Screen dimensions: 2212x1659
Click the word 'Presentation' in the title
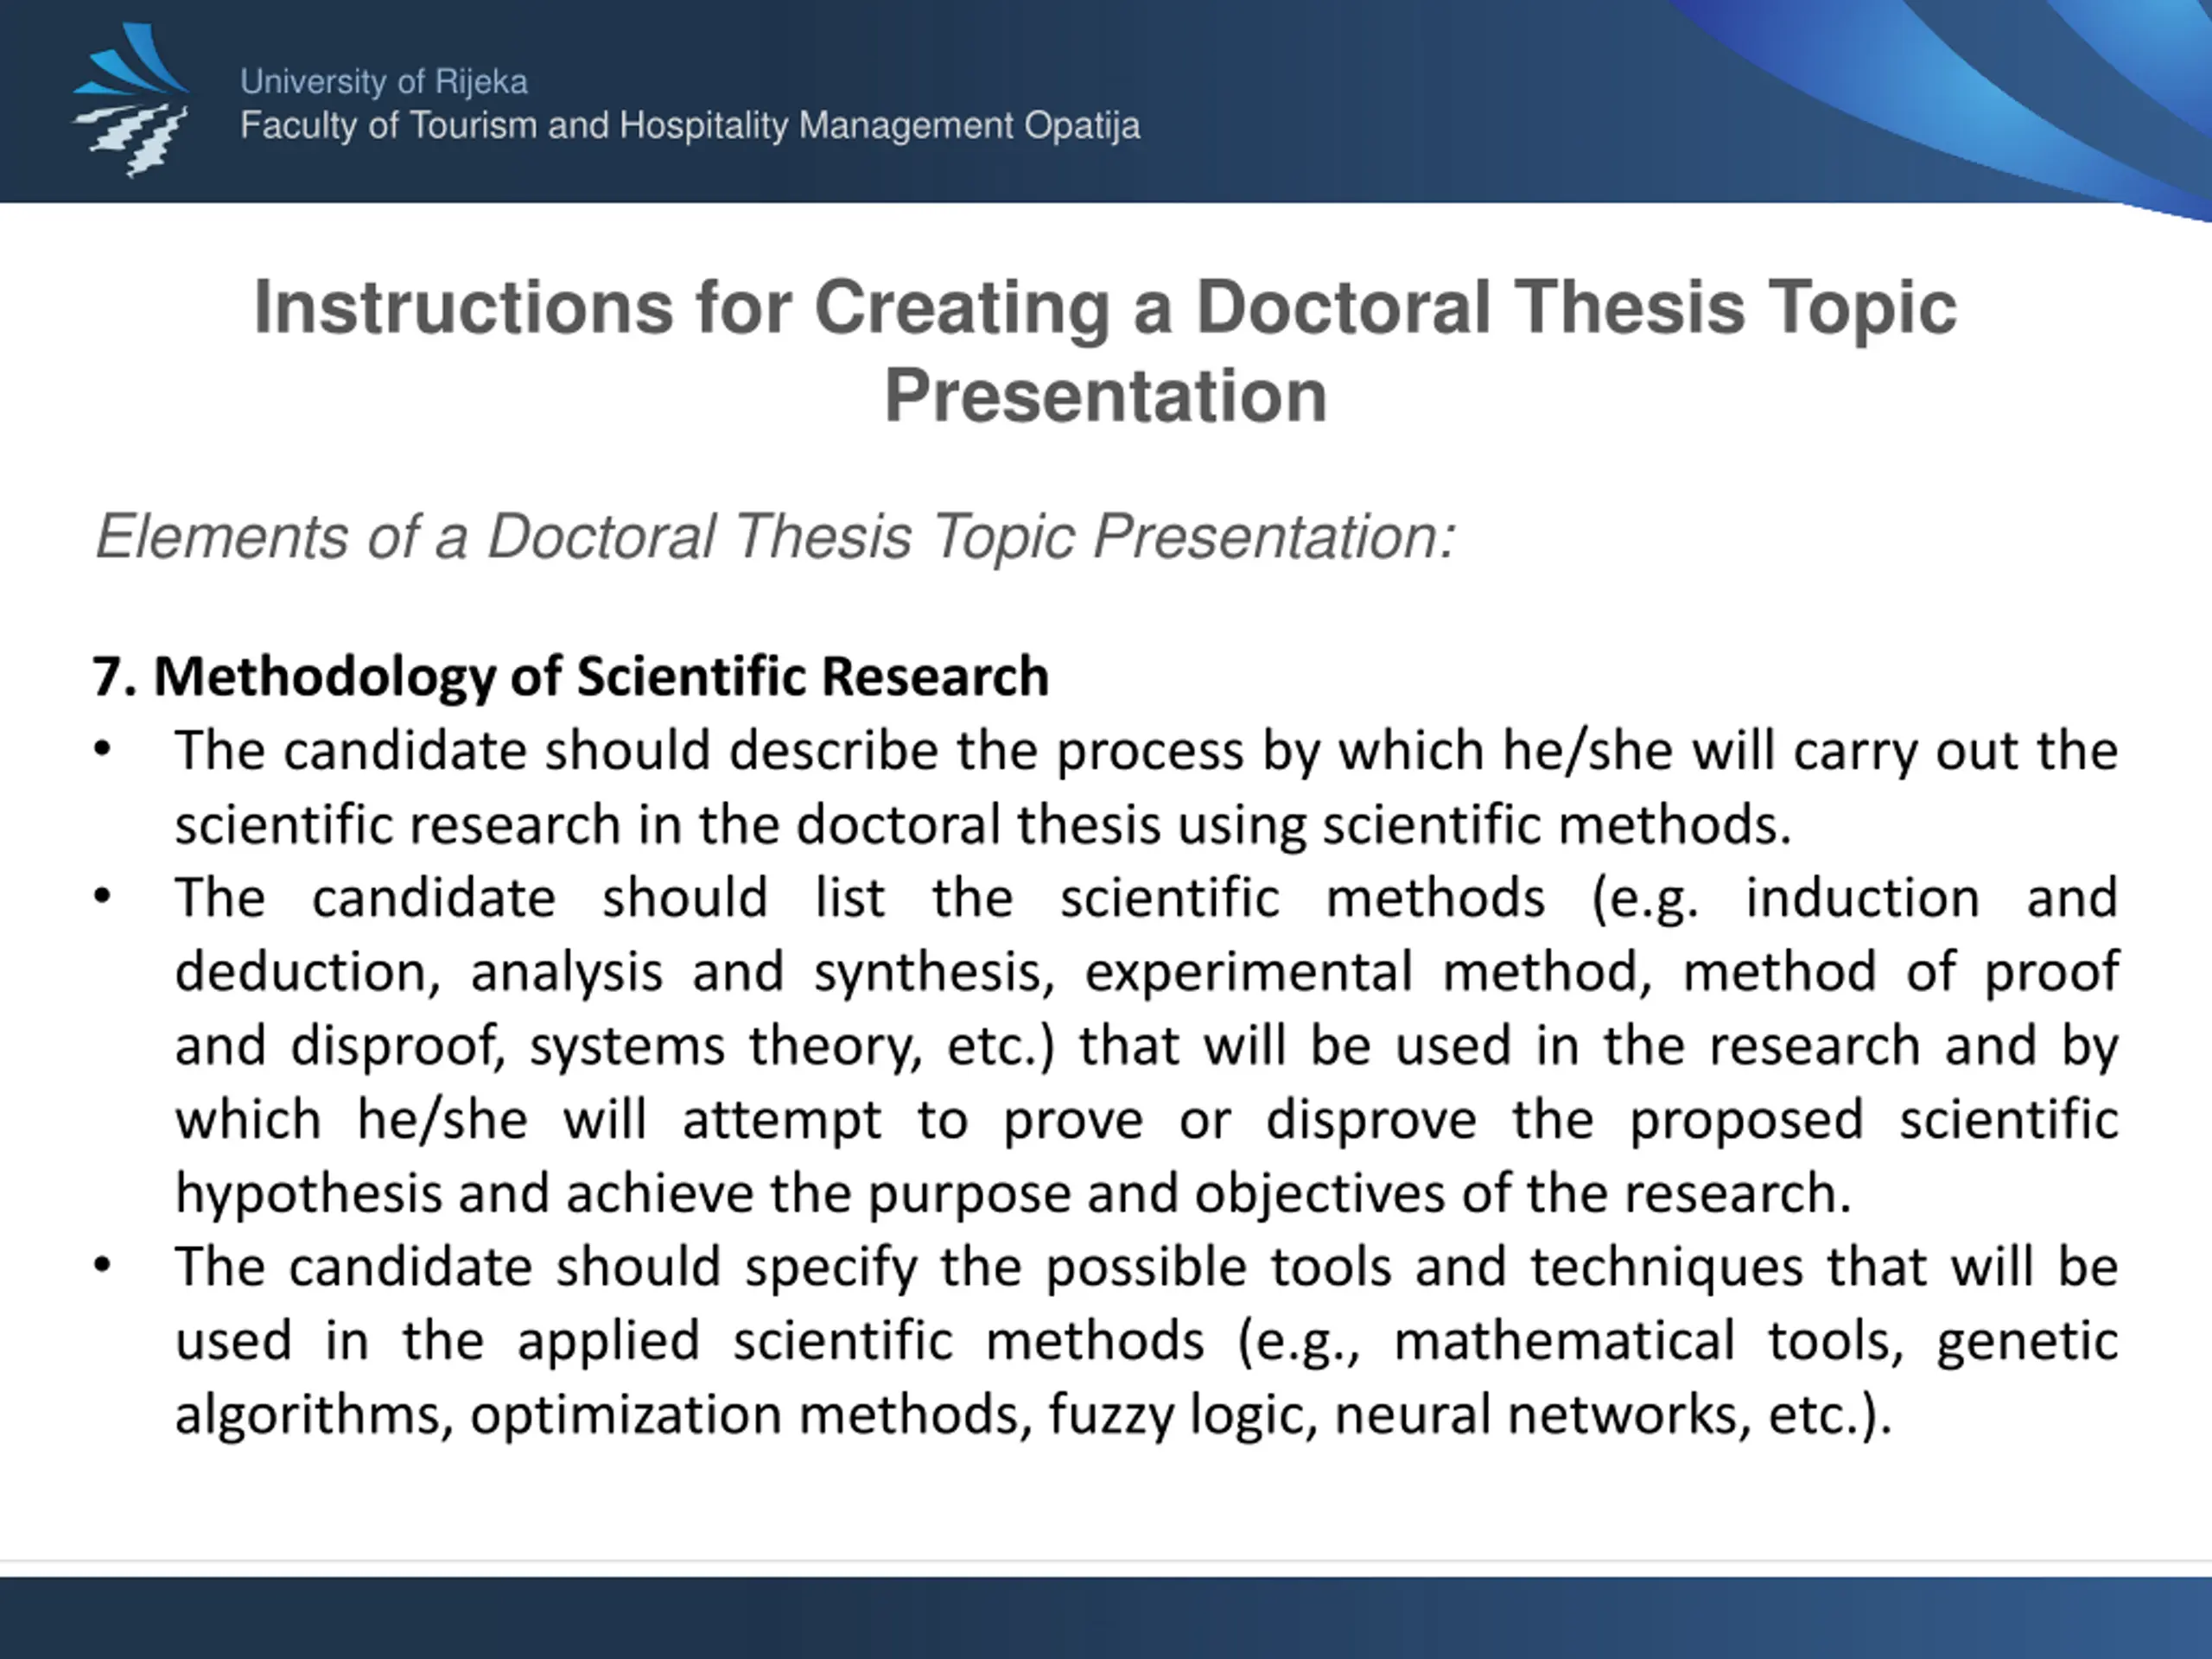pyautogui.click(x=1106, y=396)
